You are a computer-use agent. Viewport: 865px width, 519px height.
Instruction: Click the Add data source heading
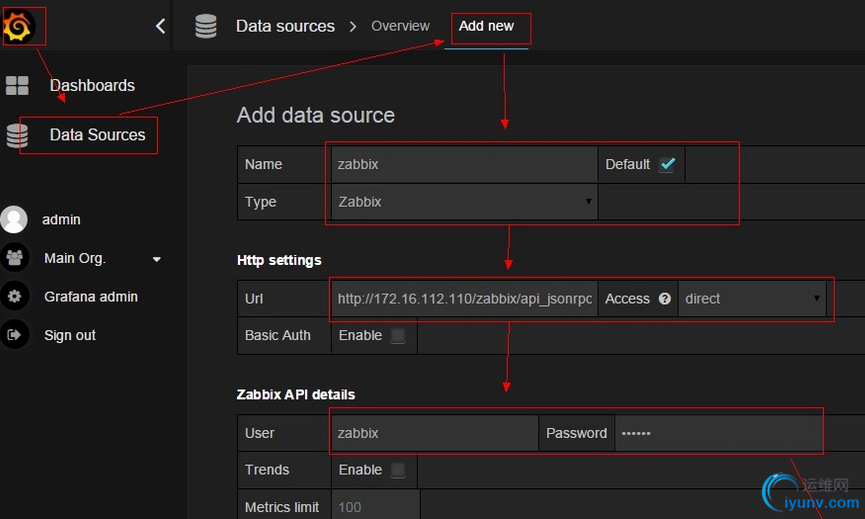coord(316,115)
